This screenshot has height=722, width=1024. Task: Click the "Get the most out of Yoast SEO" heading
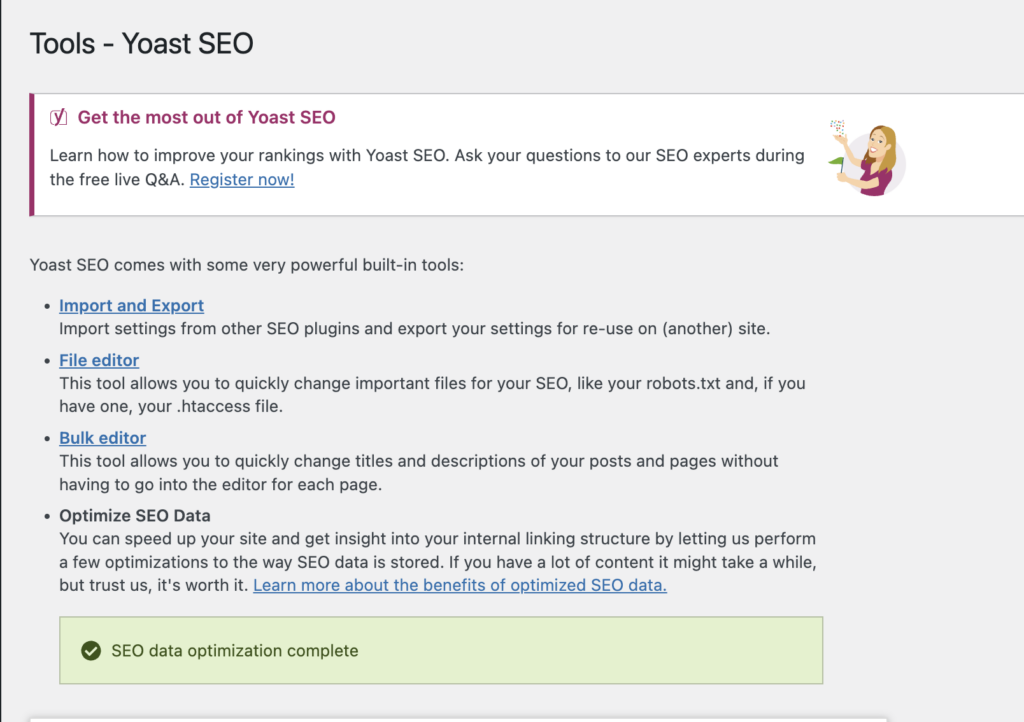point(206,118)
